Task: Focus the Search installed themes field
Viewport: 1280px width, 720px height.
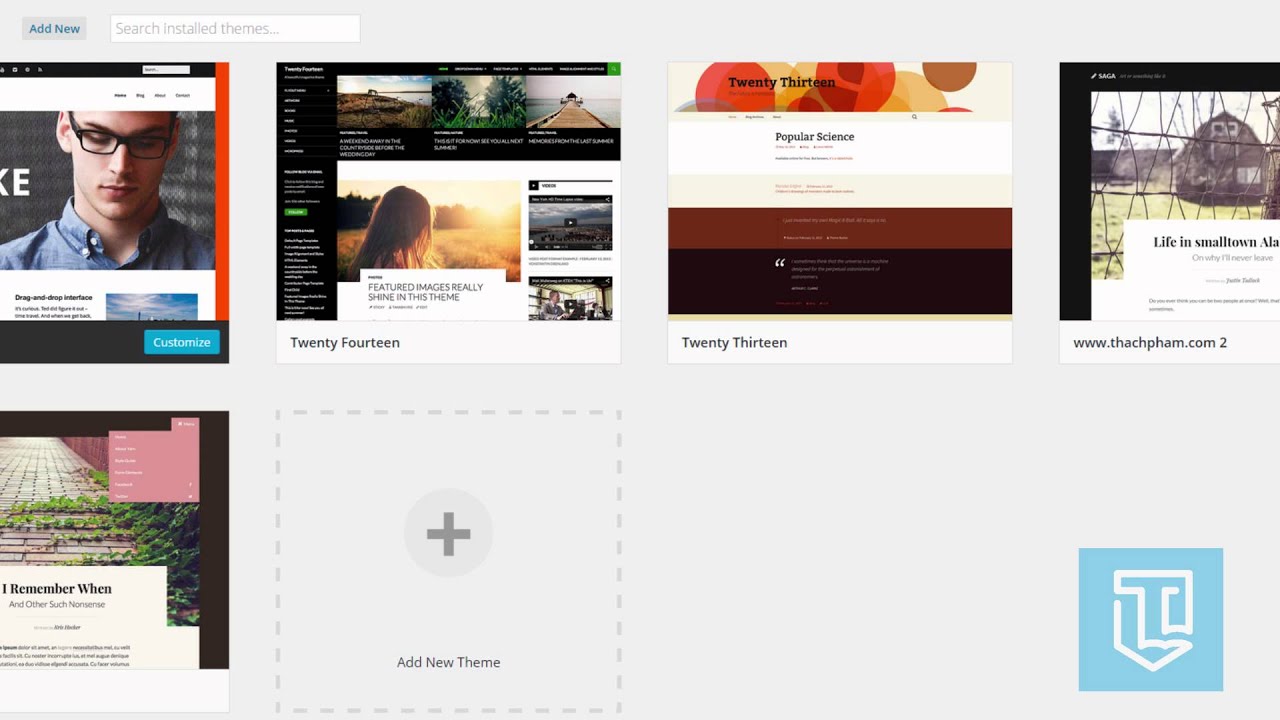Action: pyautogui.click(x=235, y=28)
